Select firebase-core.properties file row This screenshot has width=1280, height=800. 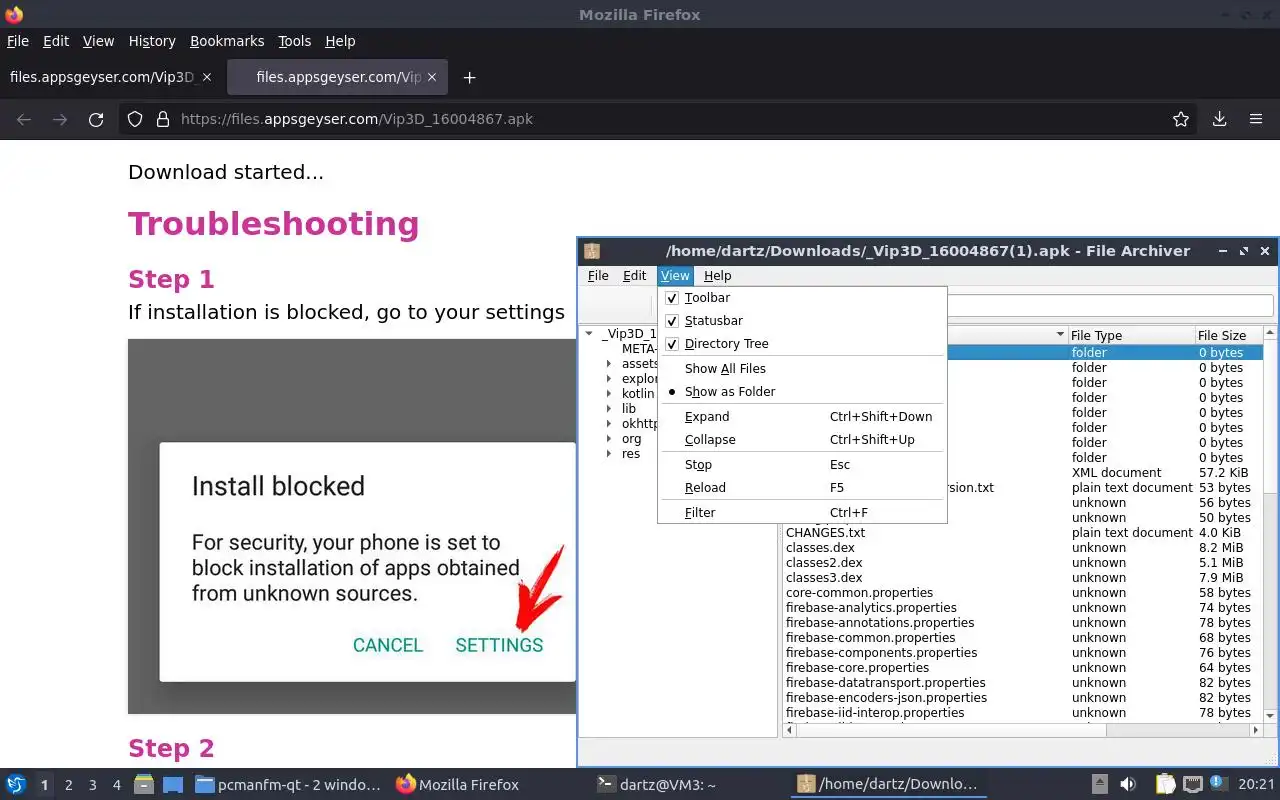(x=857, y=668)
